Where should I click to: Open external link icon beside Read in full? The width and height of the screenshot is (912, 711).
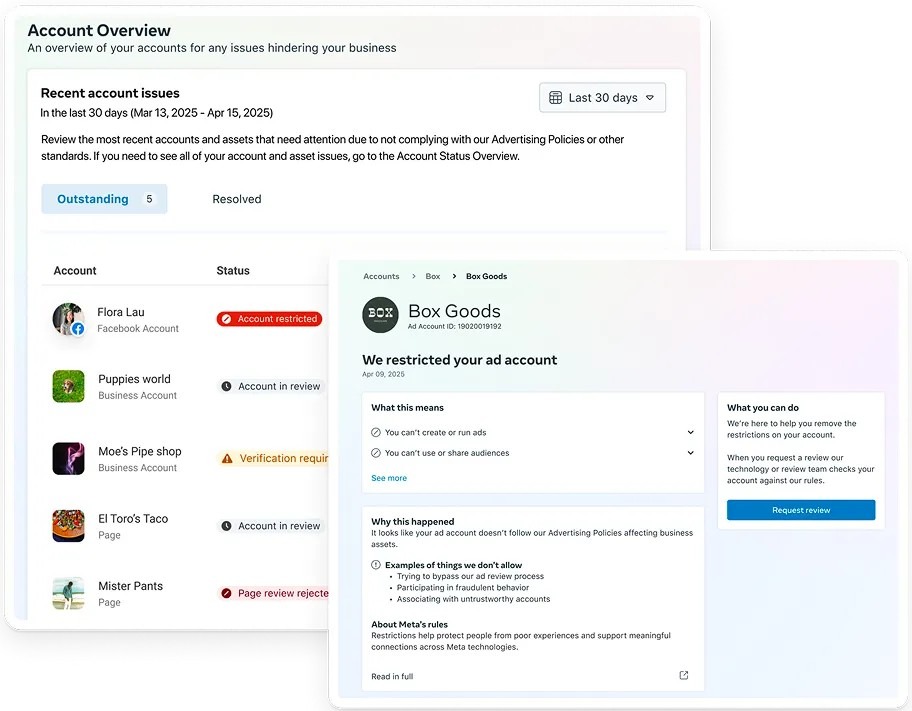684,676
